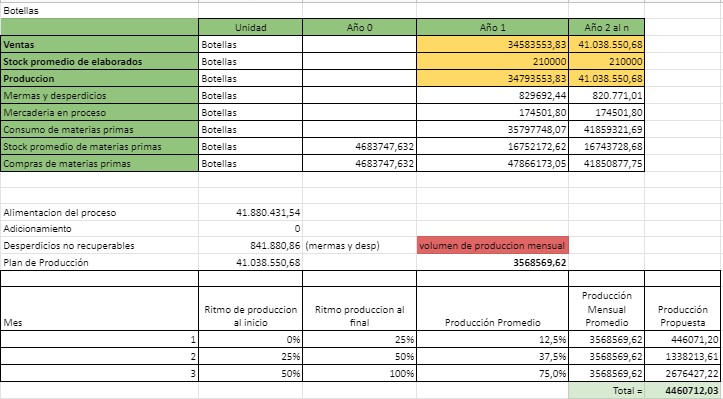Select the Año 2 al n header cell
The height and width of the screenshot is (399, 723).
pyautogui.click(x=606, y=28)
